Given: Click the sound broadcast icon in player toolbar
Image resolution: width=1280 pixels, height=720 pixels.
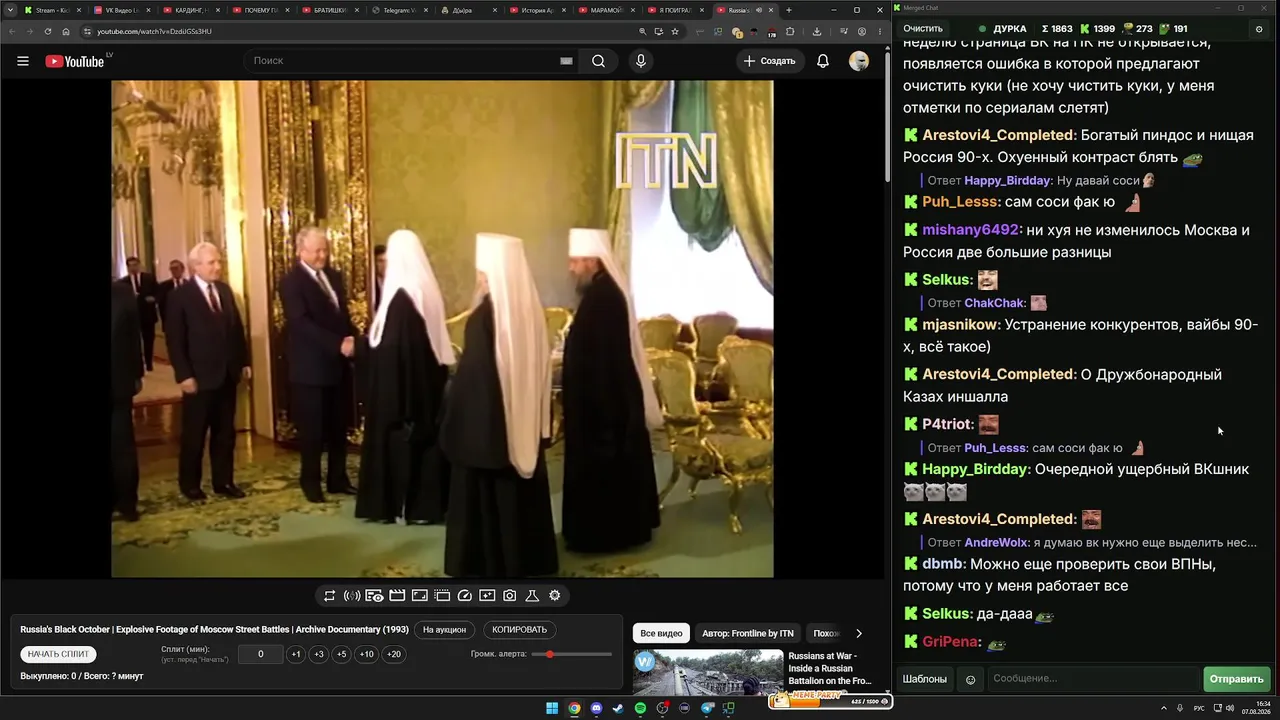Looking at the screenshot, I should pos(352,596).
